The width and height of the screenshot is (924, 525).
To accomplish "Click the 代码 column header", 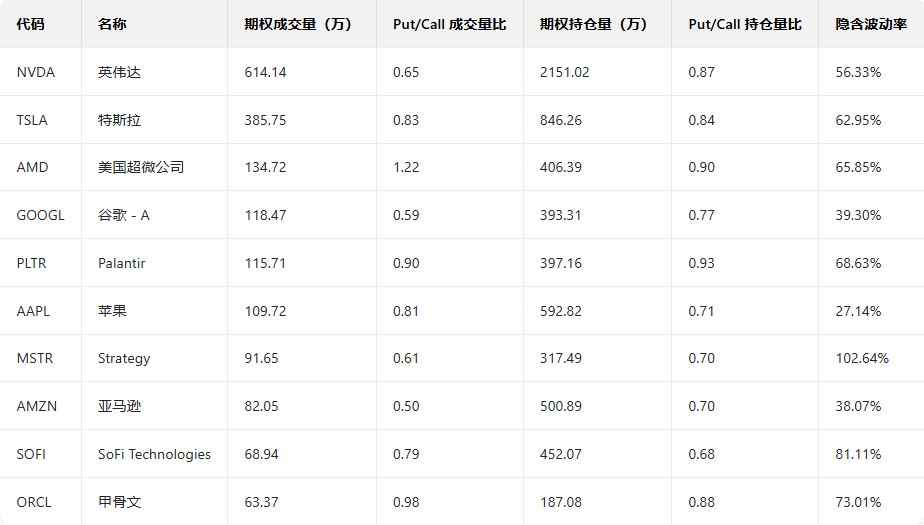I will click(31, 24).
